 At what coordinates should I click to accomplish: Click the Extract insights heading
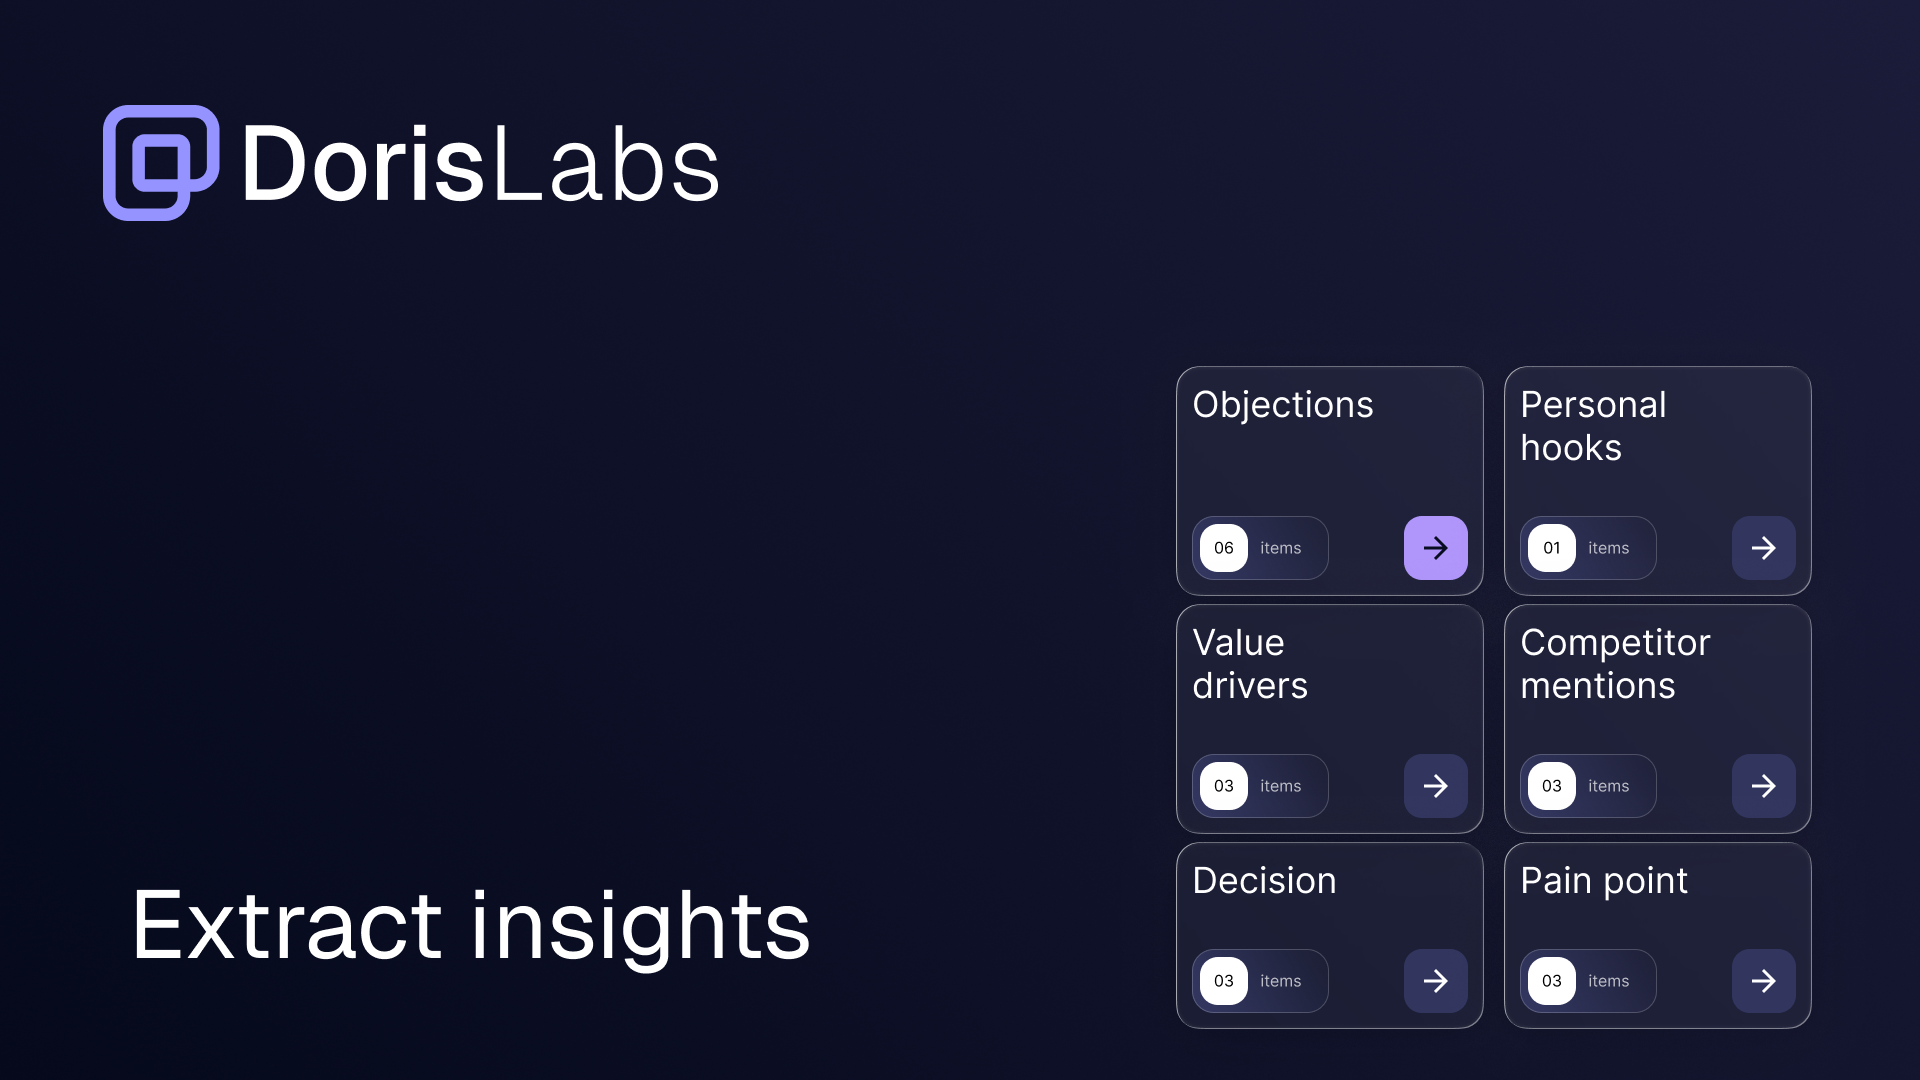pos(470,927)
